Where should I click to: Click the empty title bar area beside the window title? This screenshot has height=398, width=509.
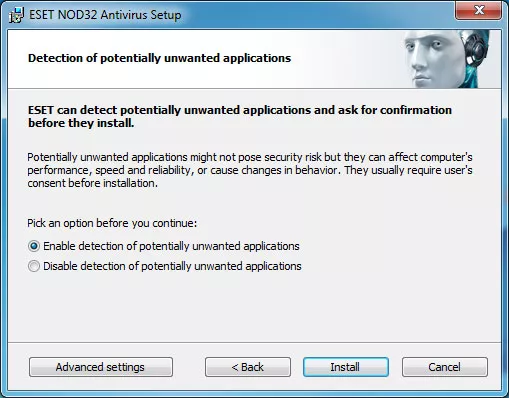pos(317,13)
